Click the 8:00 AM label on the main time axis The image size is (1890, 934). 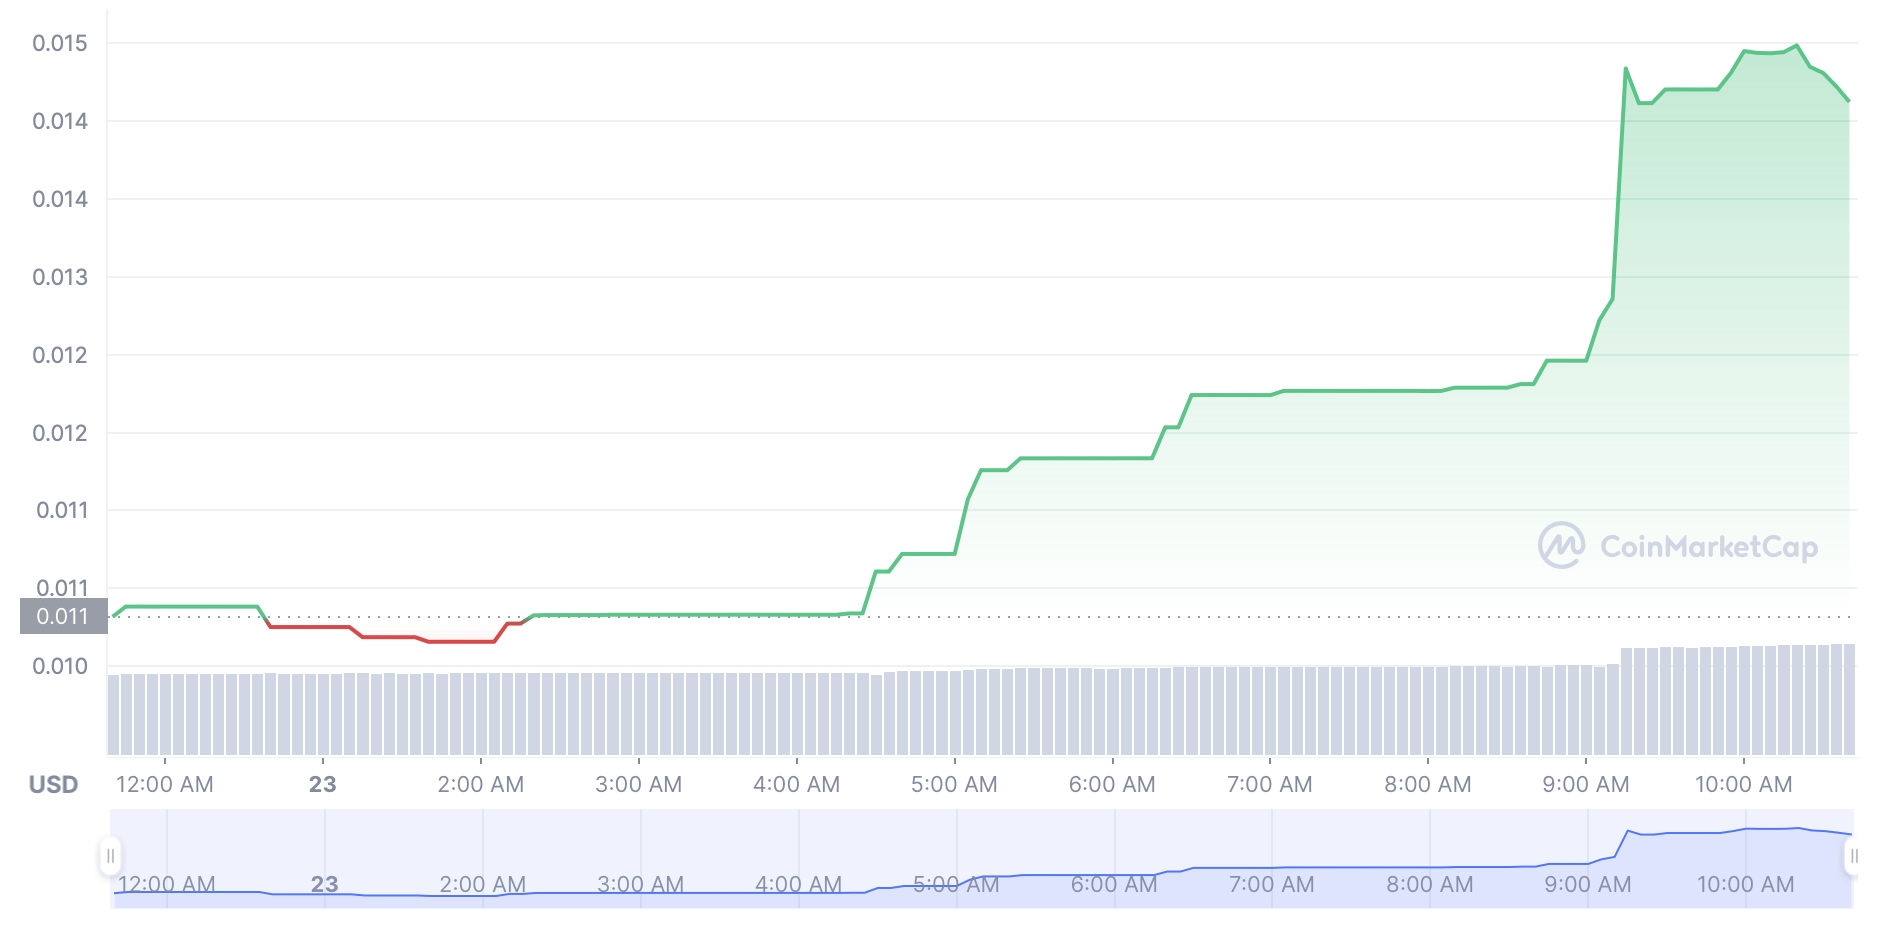[x=1428, y=785]
